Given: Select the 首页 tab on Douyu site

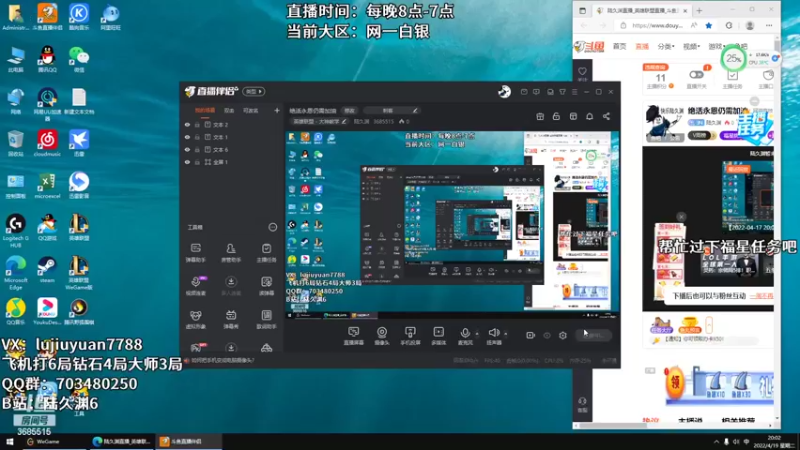Looking at the screenshot, I should (619, 46).
